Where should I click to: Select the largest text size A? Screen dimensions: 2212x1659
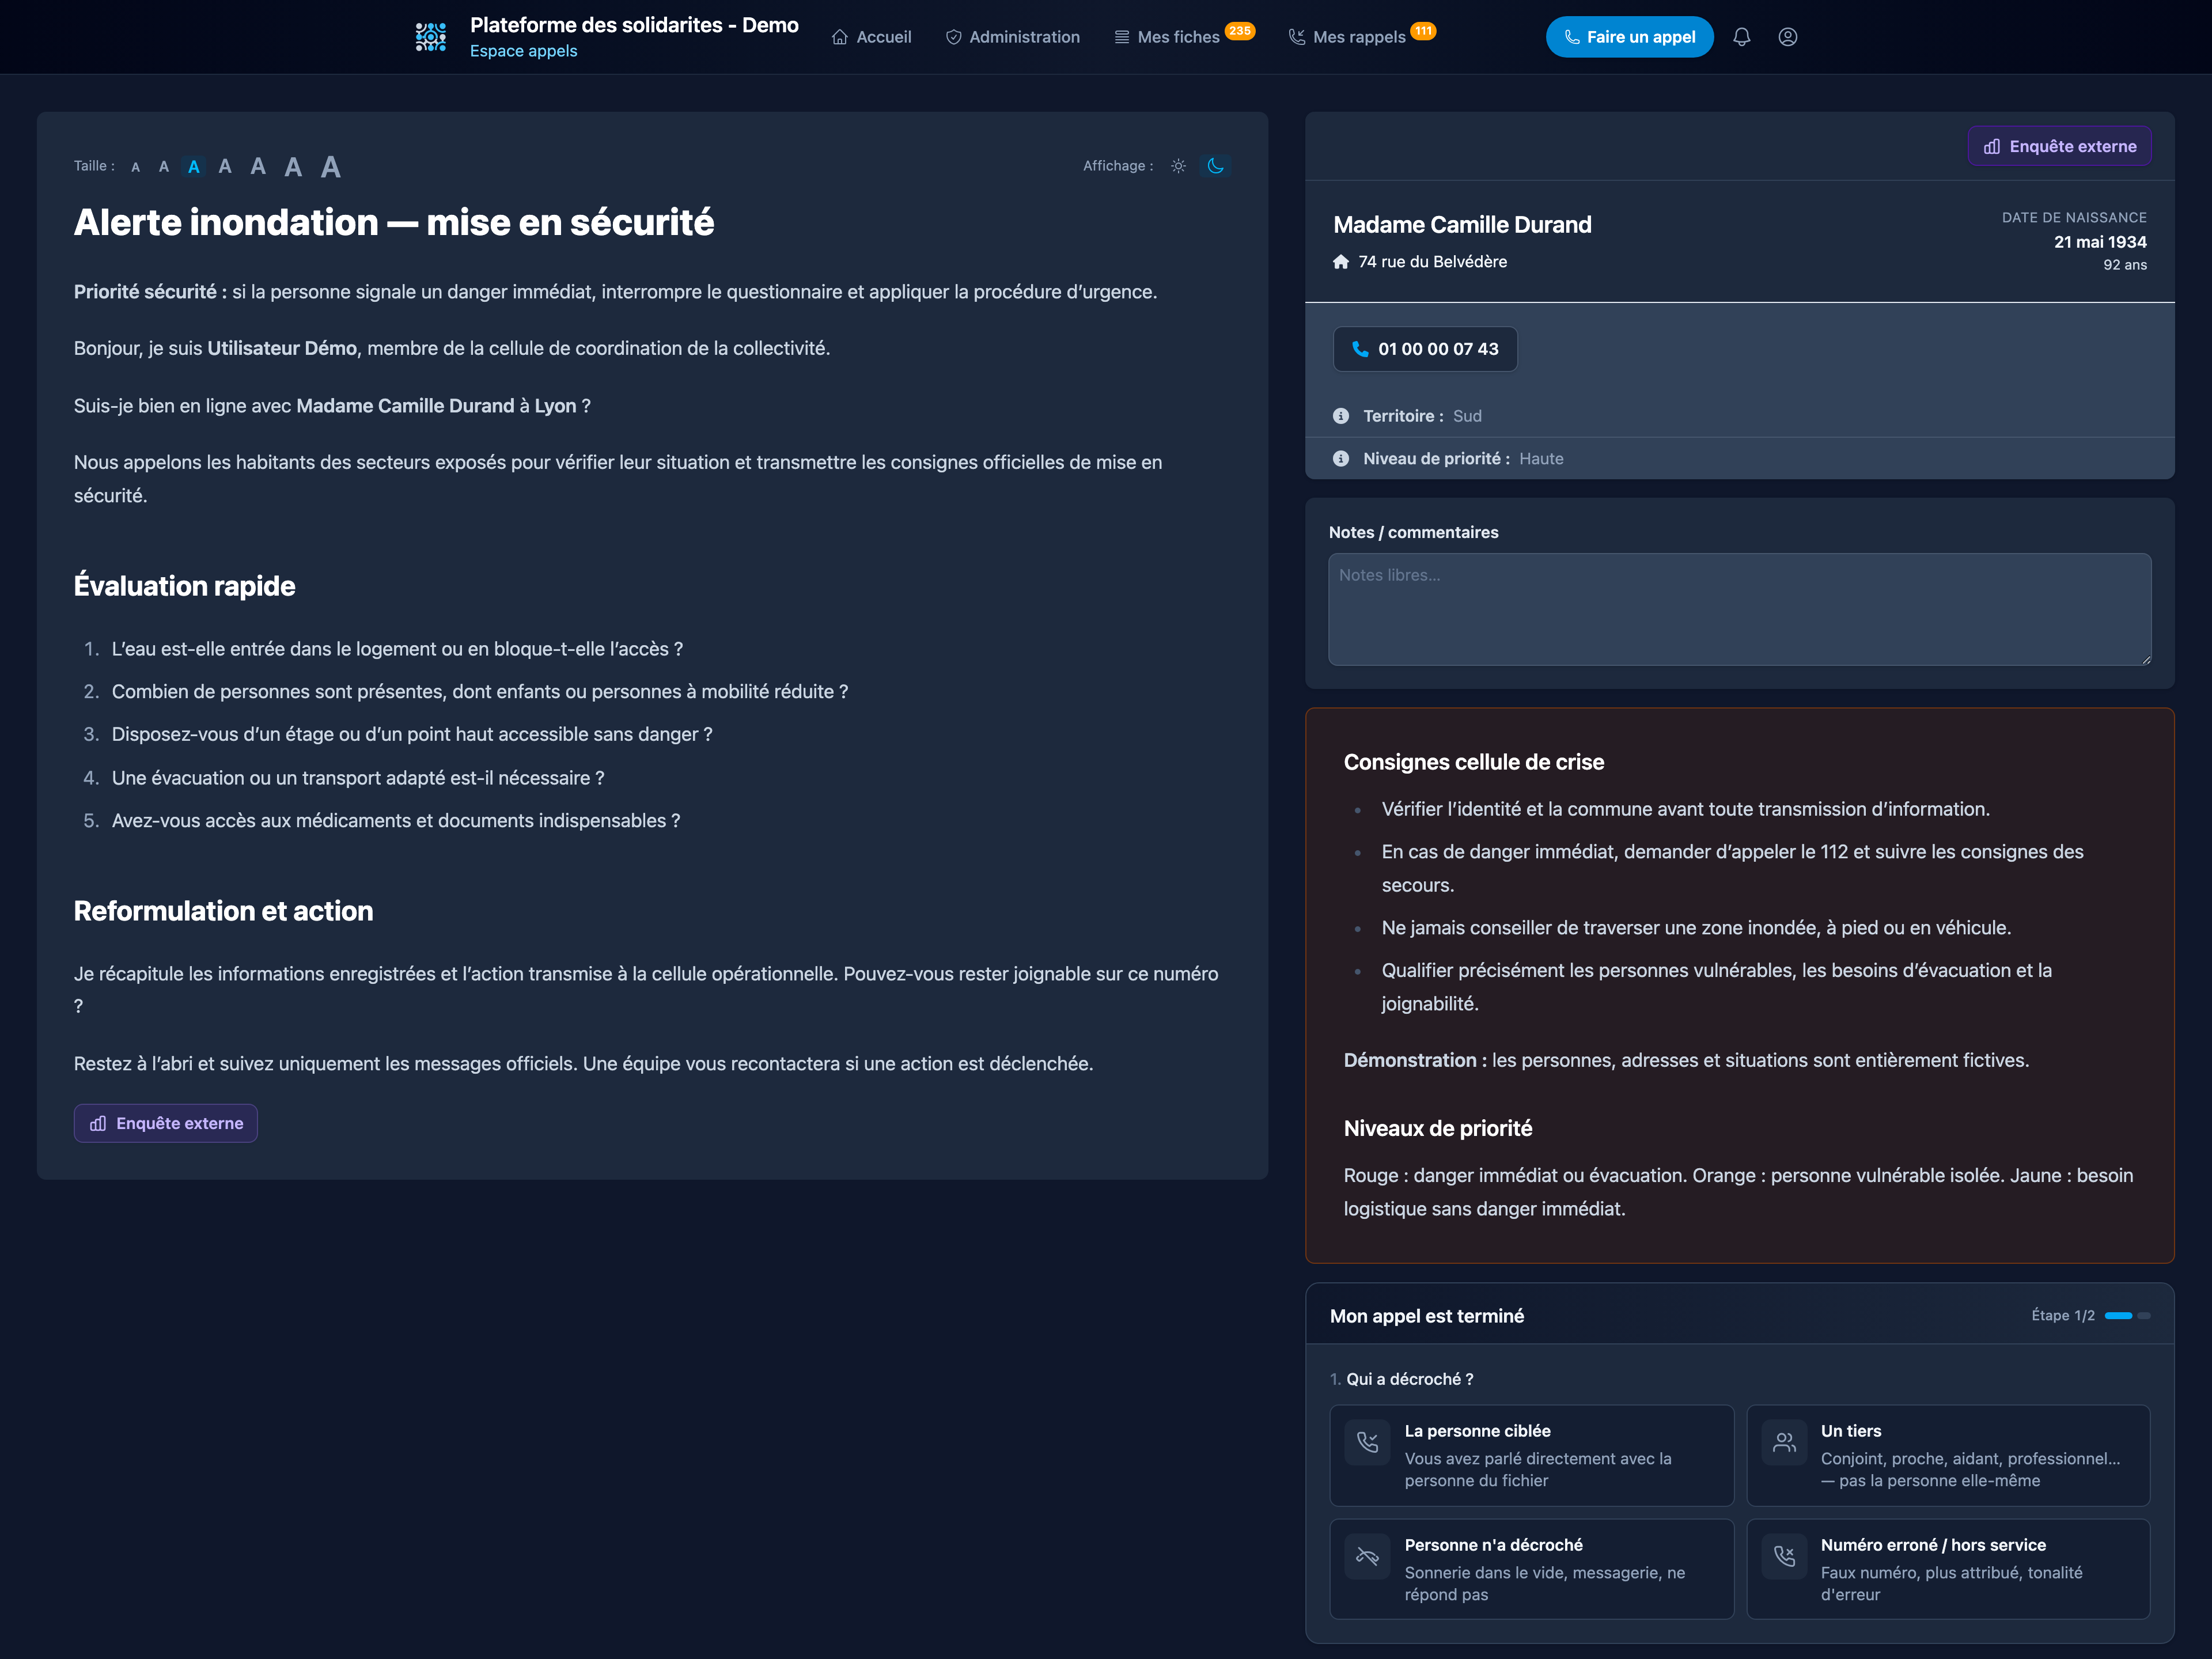pyautogui.click(x=331, y=167)
